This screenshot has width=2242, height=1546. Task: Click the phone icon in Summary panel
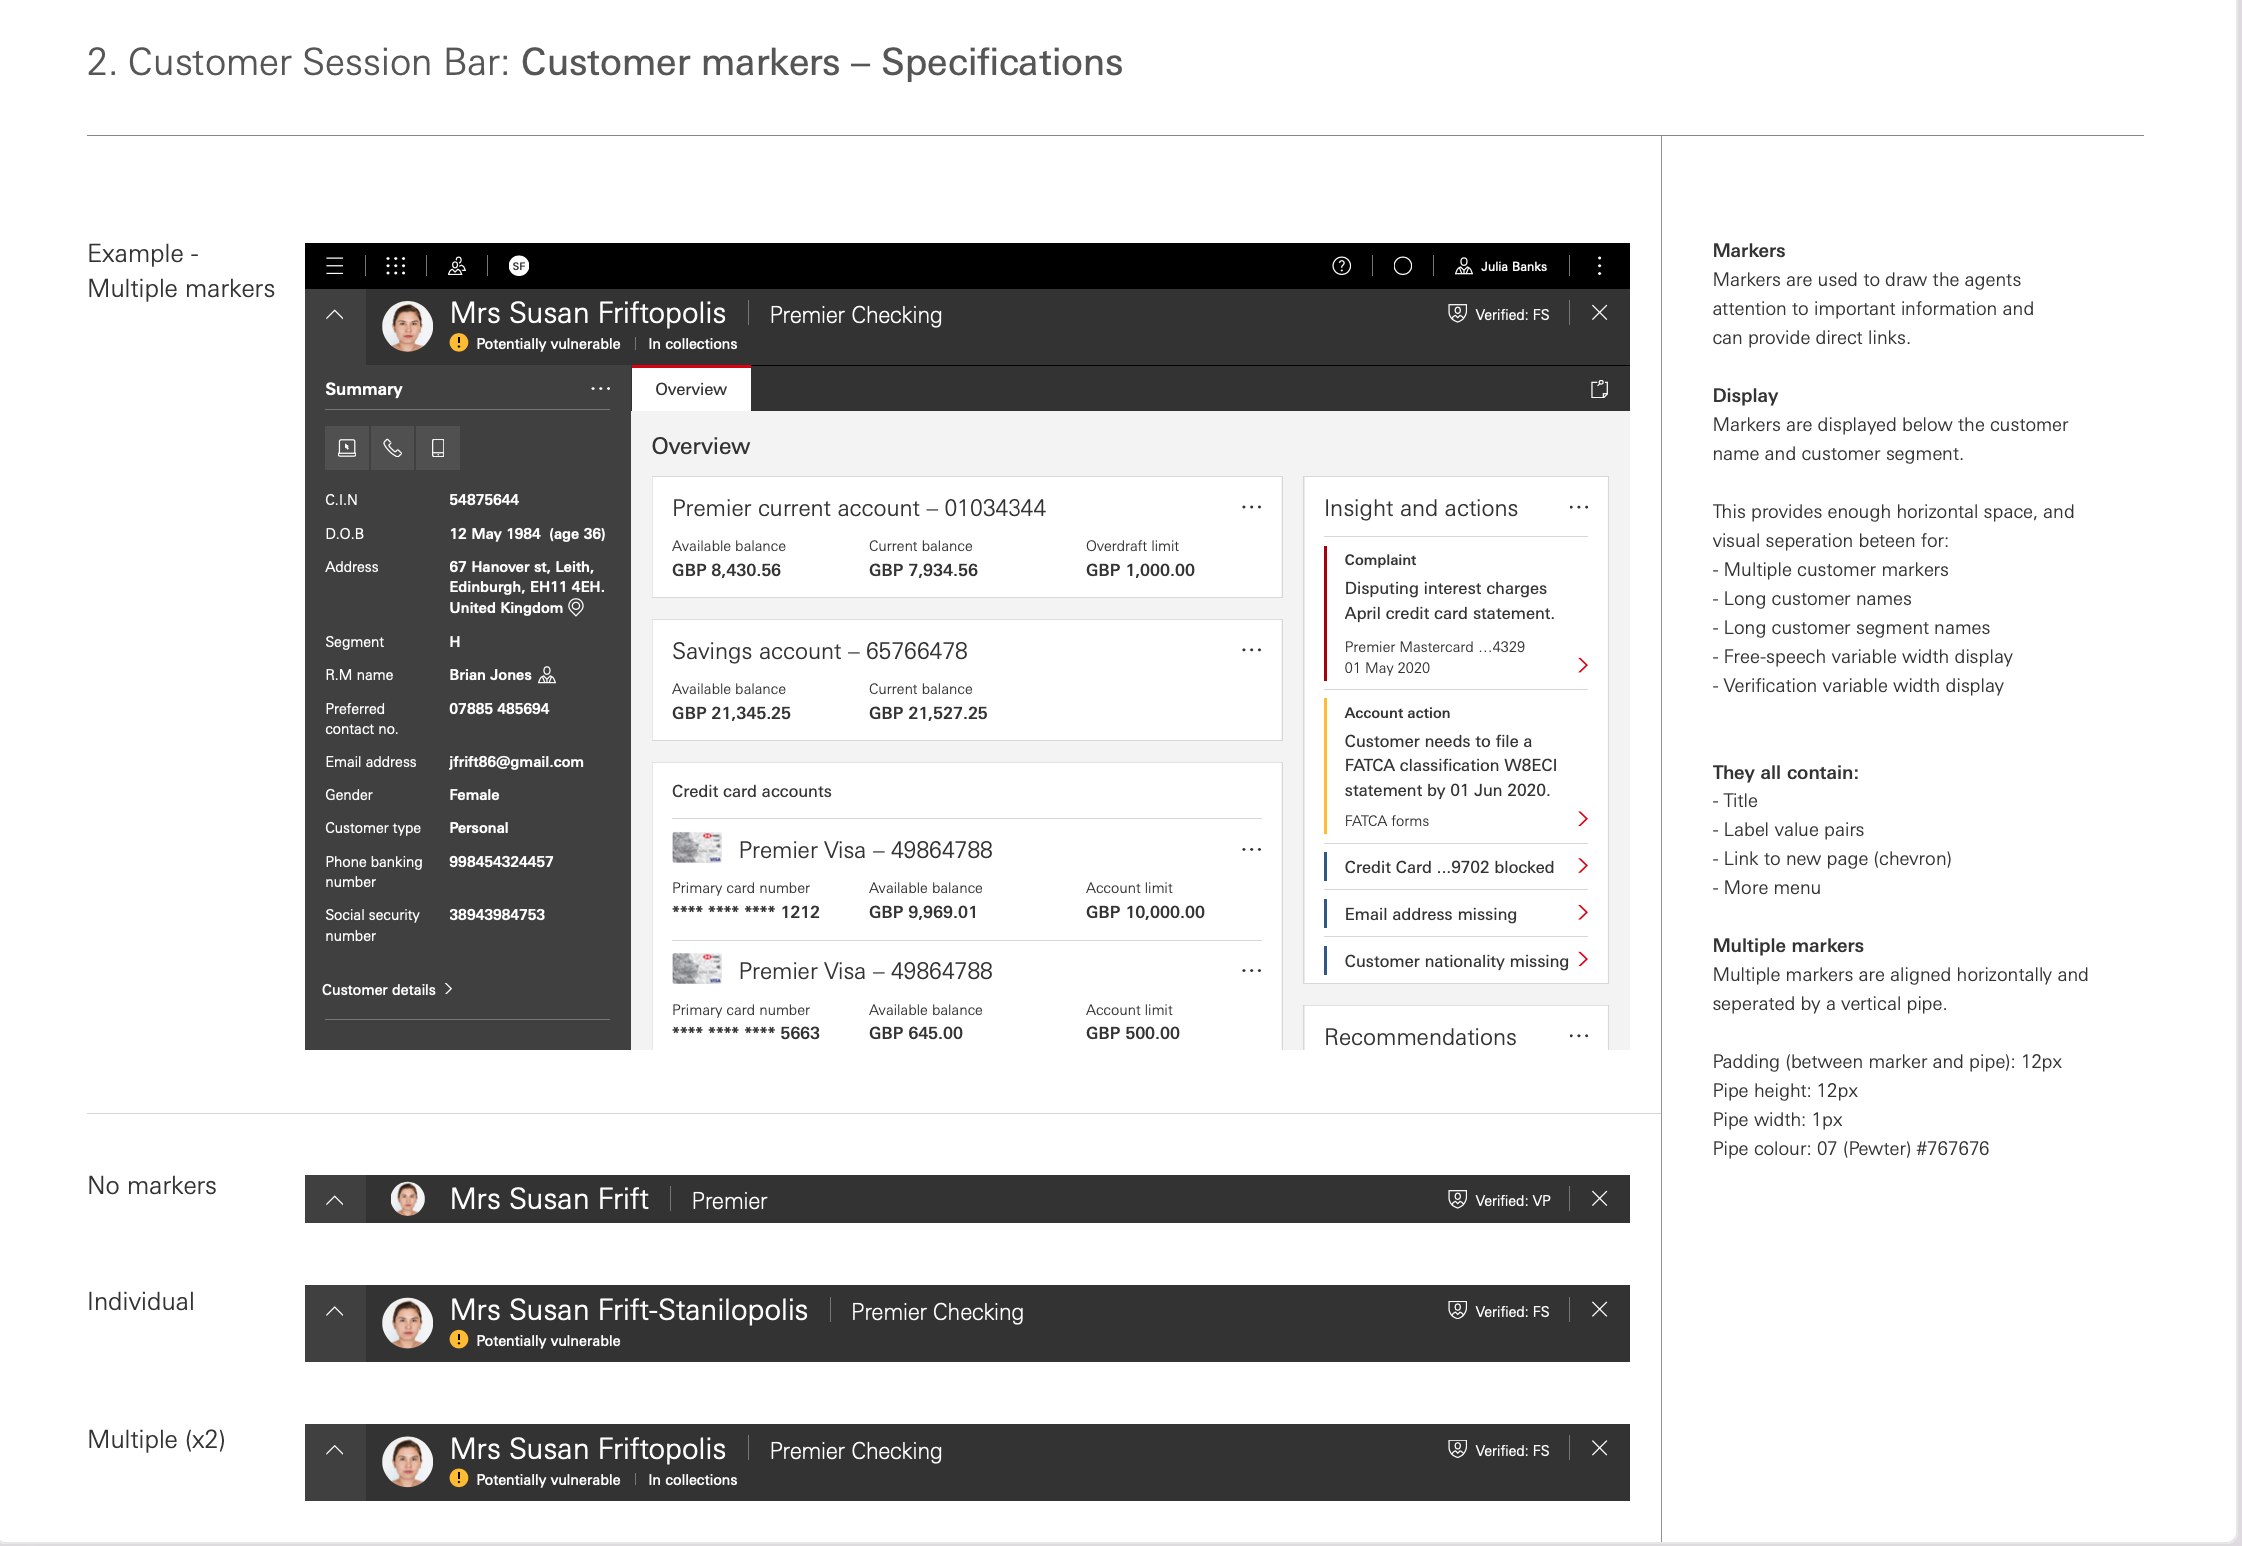point(392,448)
